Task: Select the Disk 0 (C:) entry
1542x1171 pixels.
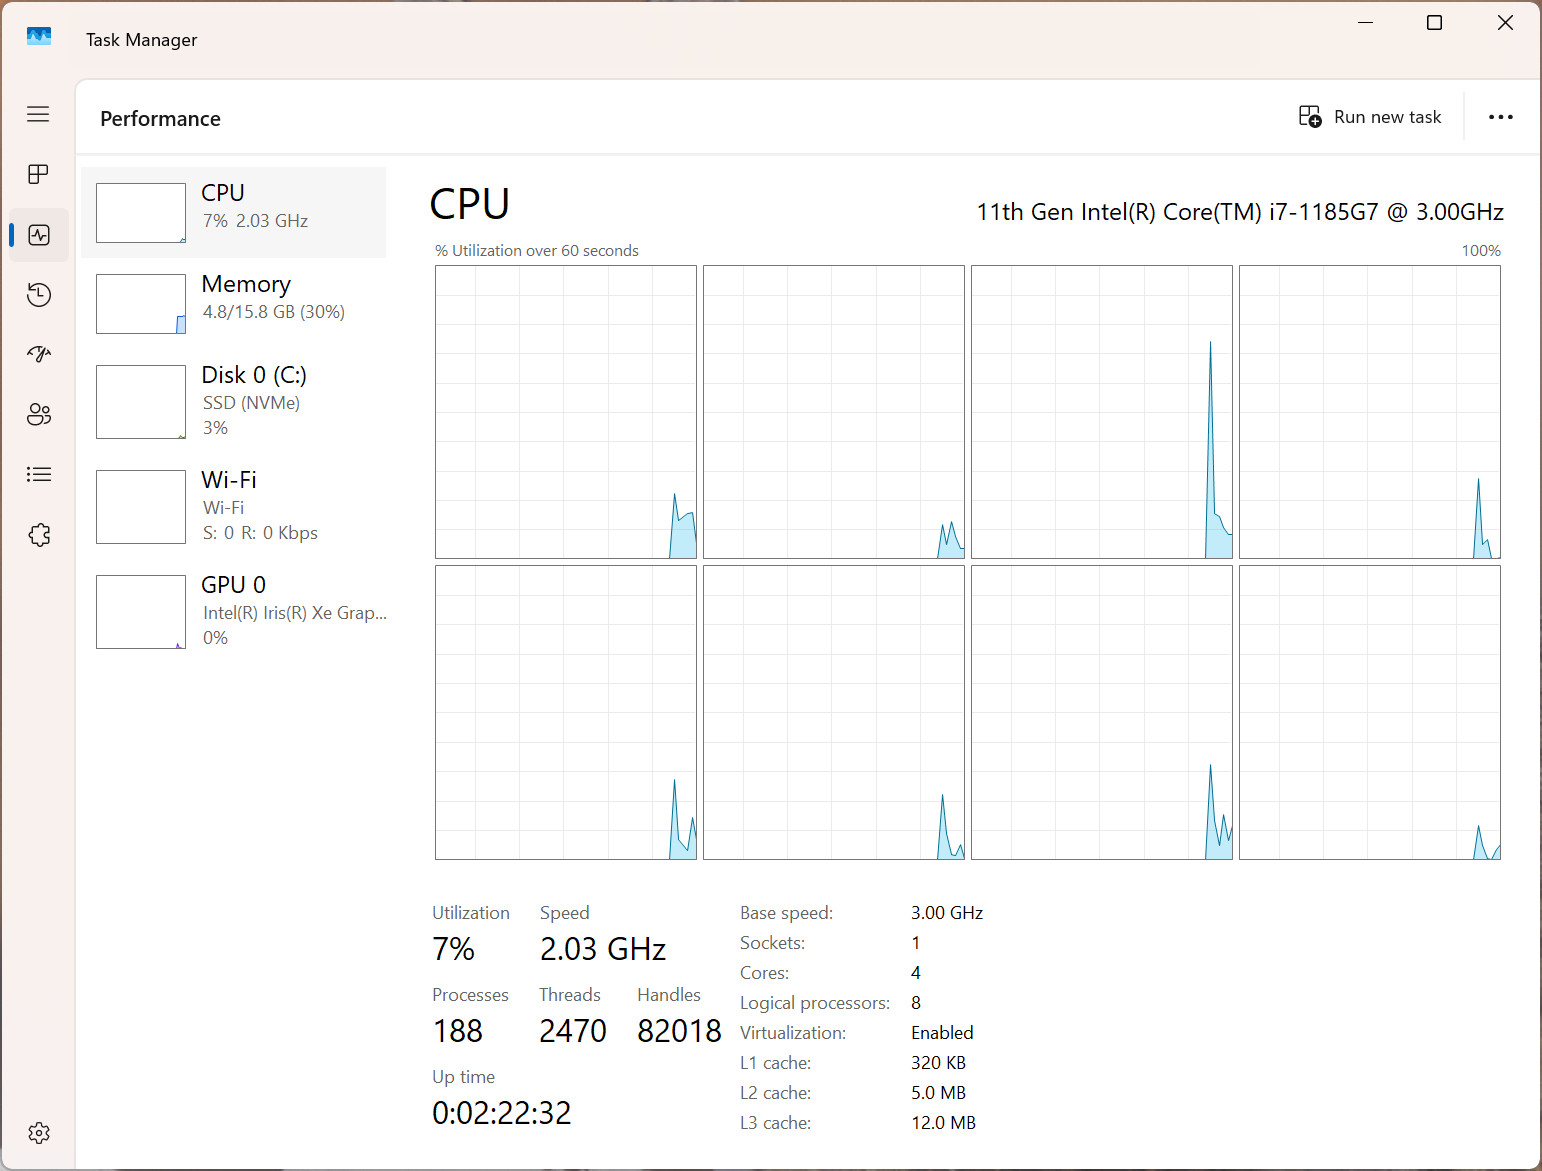Action: click(x=233, y=401)
